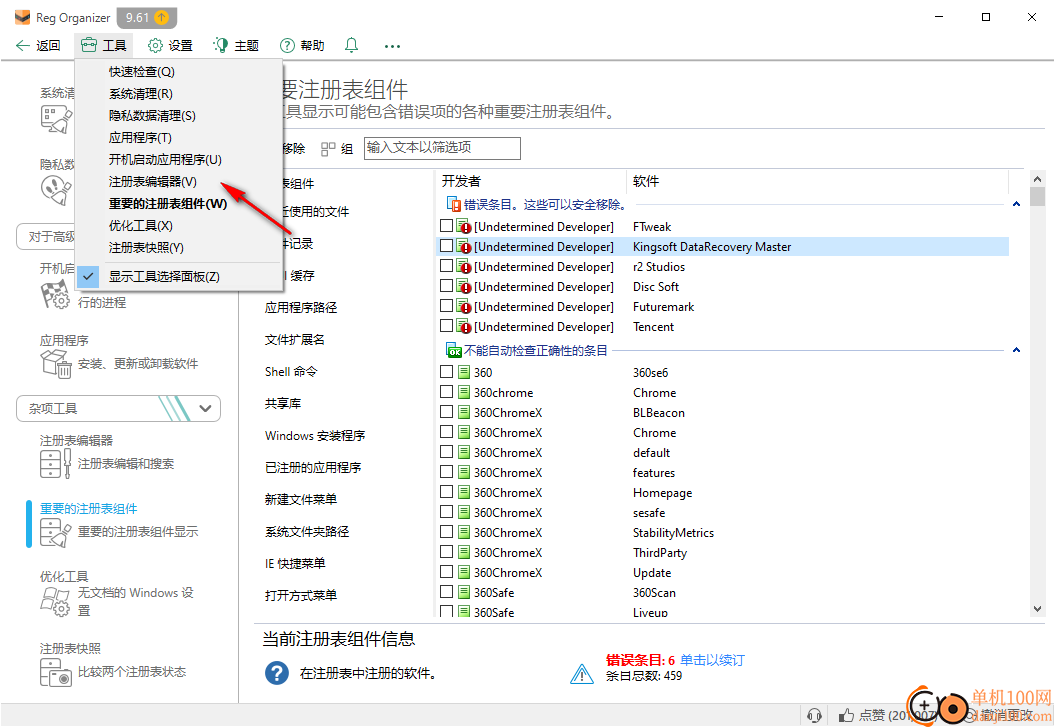Collapse the unverifiable entries group arrow
Screen dimensions: 1055x727
click(x=1016, y=350)
